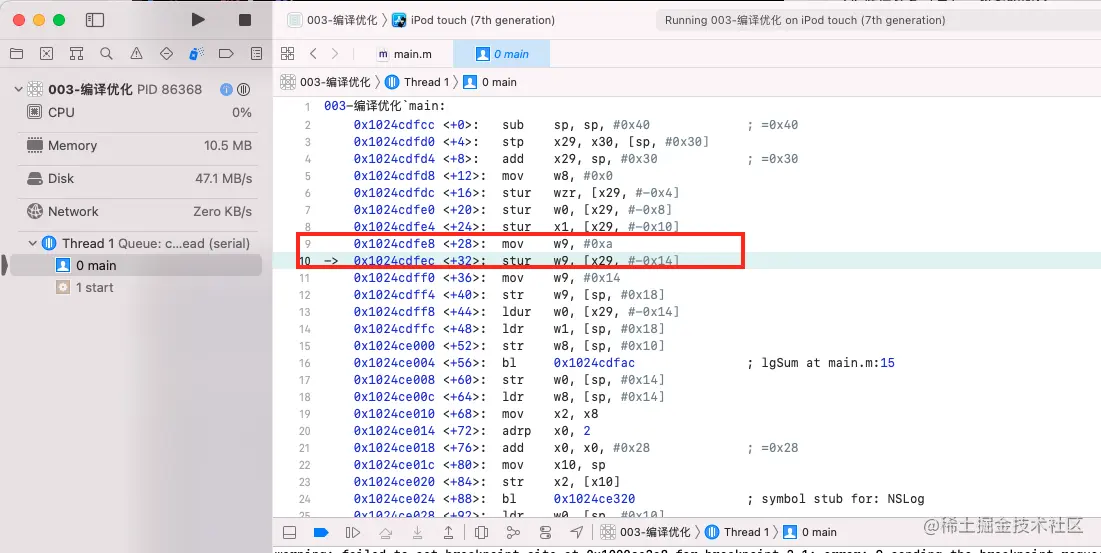Click line number 16 in the gutter

click(x=305, y=363)
